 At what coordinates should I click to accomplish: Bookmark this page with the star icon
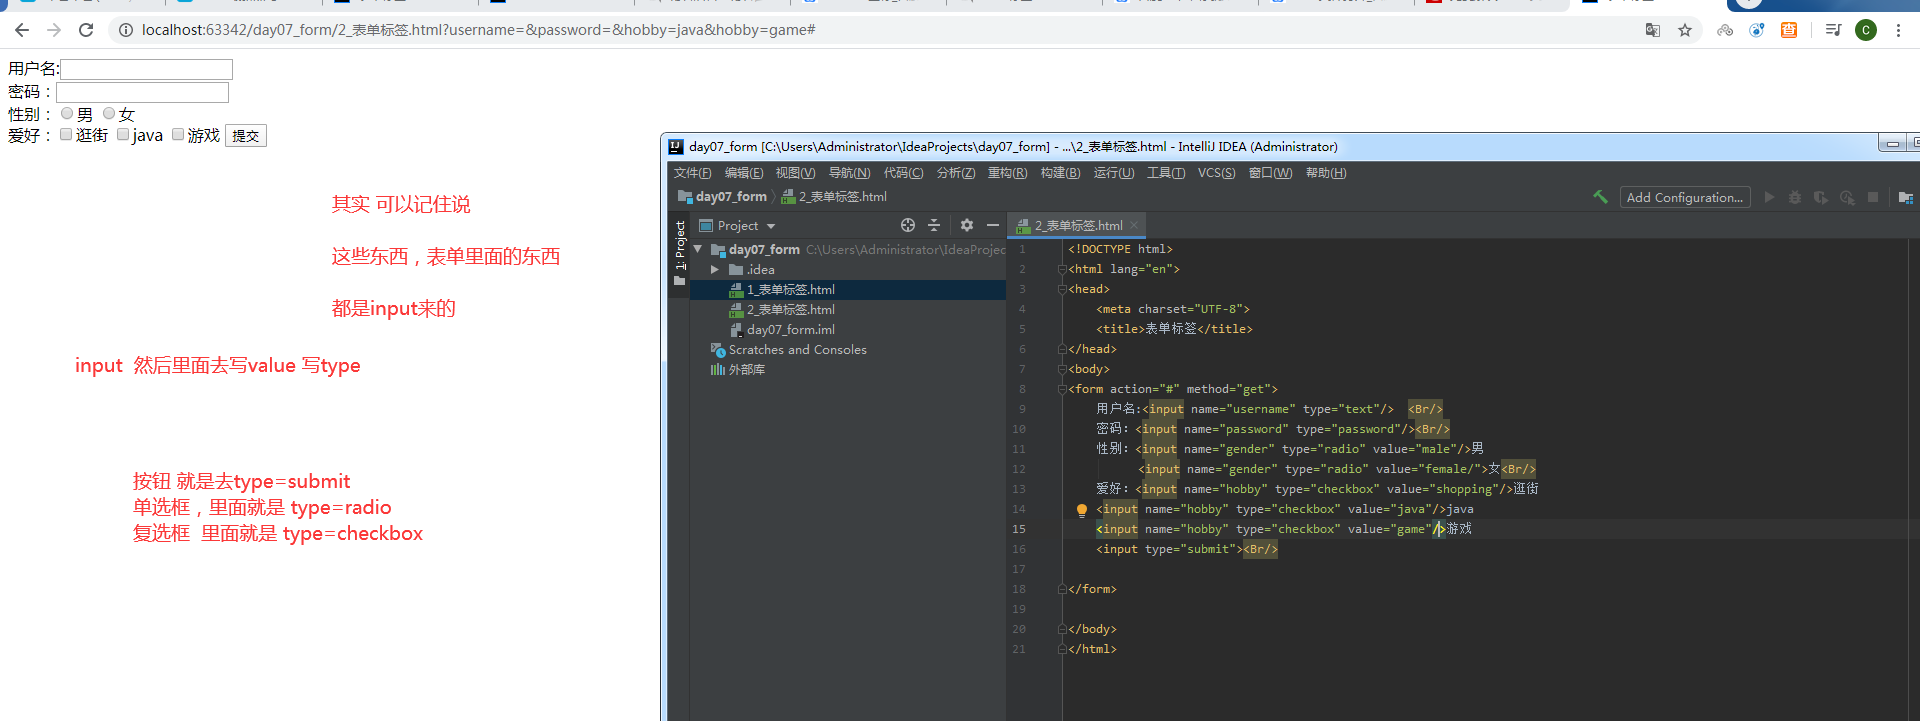pyautogui.click(x=1685, y=30)
